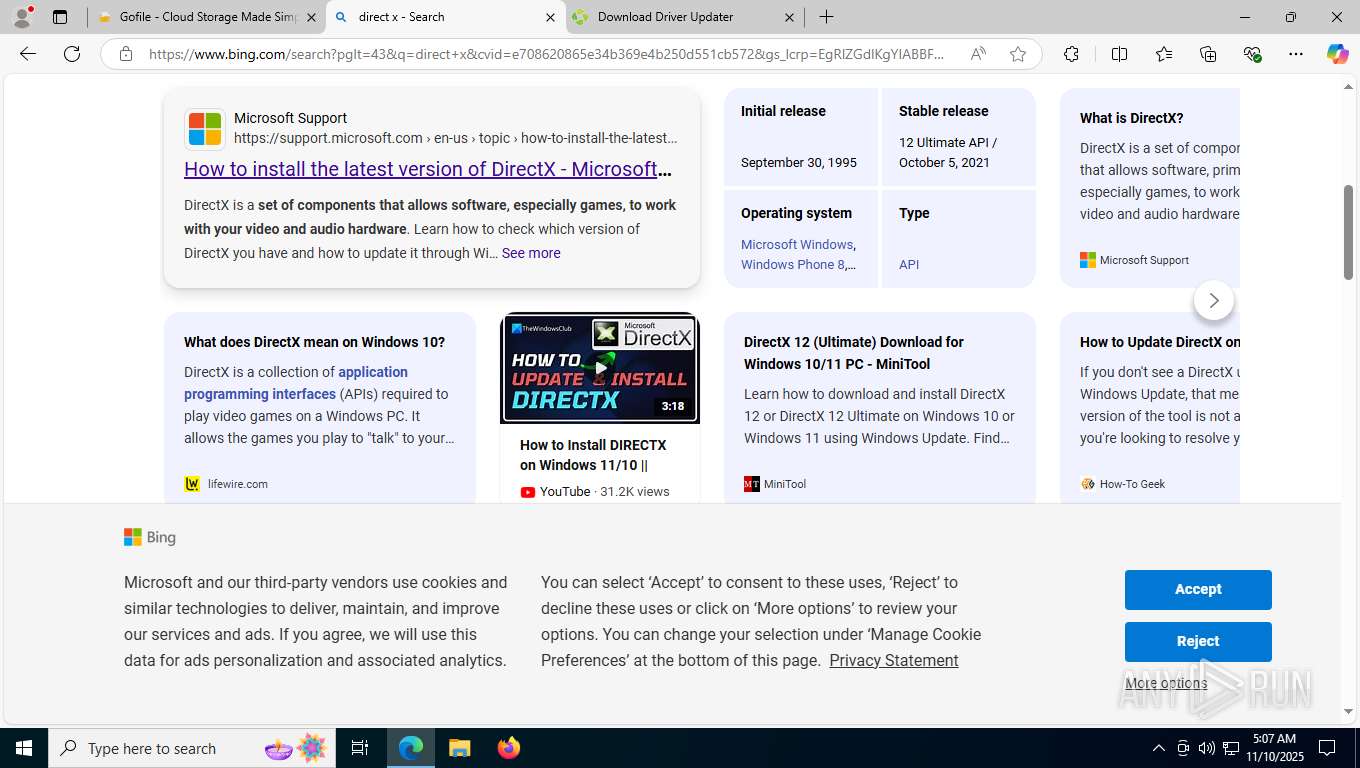Open Collections icon in toolbar
Viewport: 1360px width, 768px height.
coord(1208,54)
